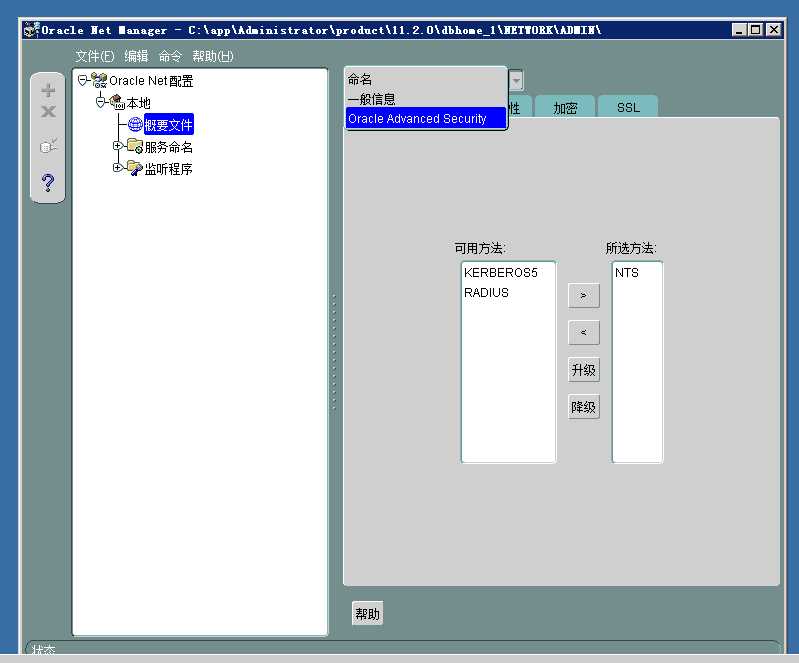Select the Oracle Net 配置 label
Image resolution: width=799 pixels, height=663 pixels.
(151, 81)
